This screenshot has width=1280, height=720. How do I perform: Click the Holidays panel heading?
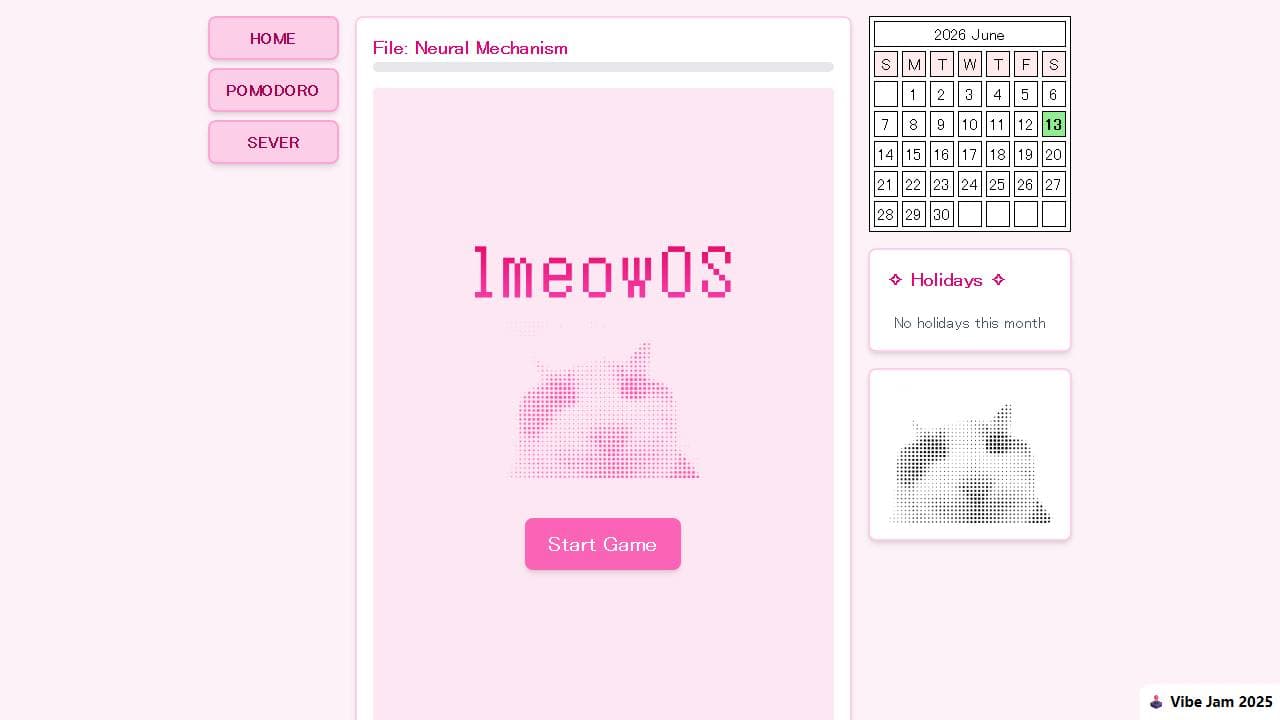pos(947,280)
